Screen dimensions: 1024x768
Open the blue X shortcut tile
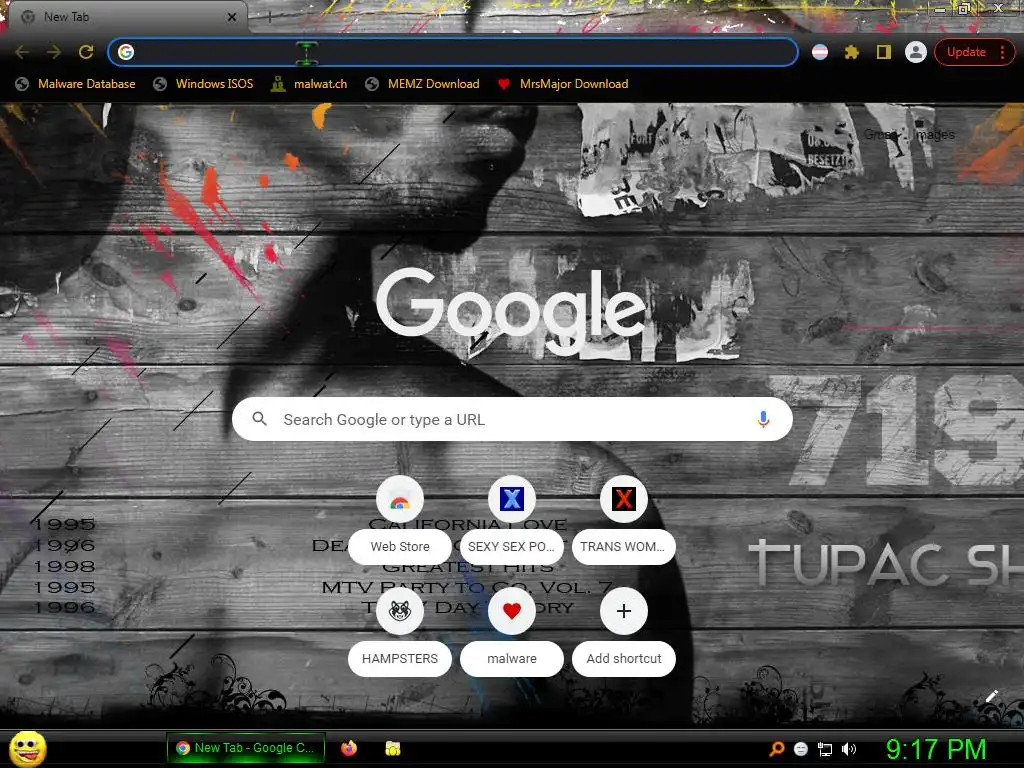click(512, 500)
